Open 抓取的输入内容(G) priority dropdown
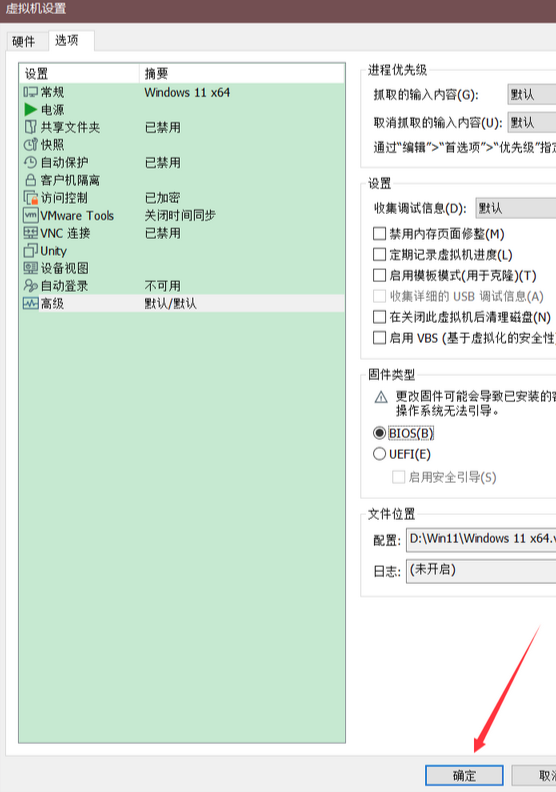556x792 pixels. (x=531, y=94)
